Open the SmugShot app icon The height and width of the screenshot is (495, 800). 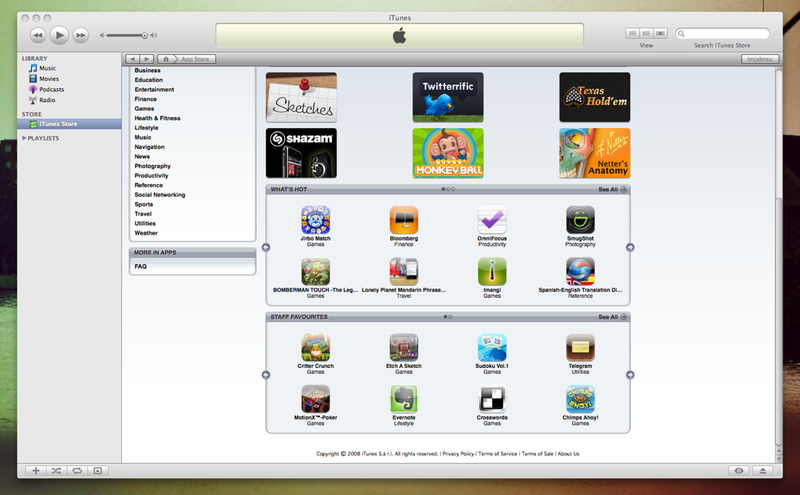tap(580, 220)
